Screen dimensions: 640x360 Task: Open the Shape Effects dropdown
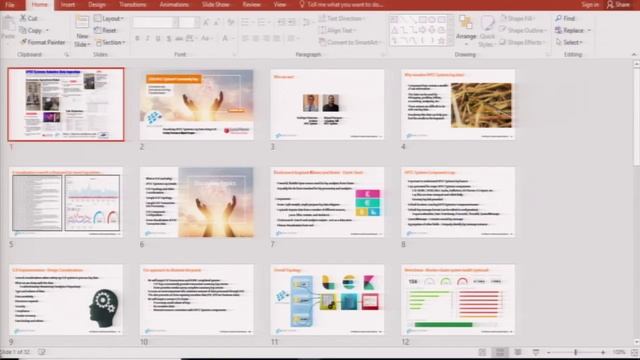pos(522,42)
